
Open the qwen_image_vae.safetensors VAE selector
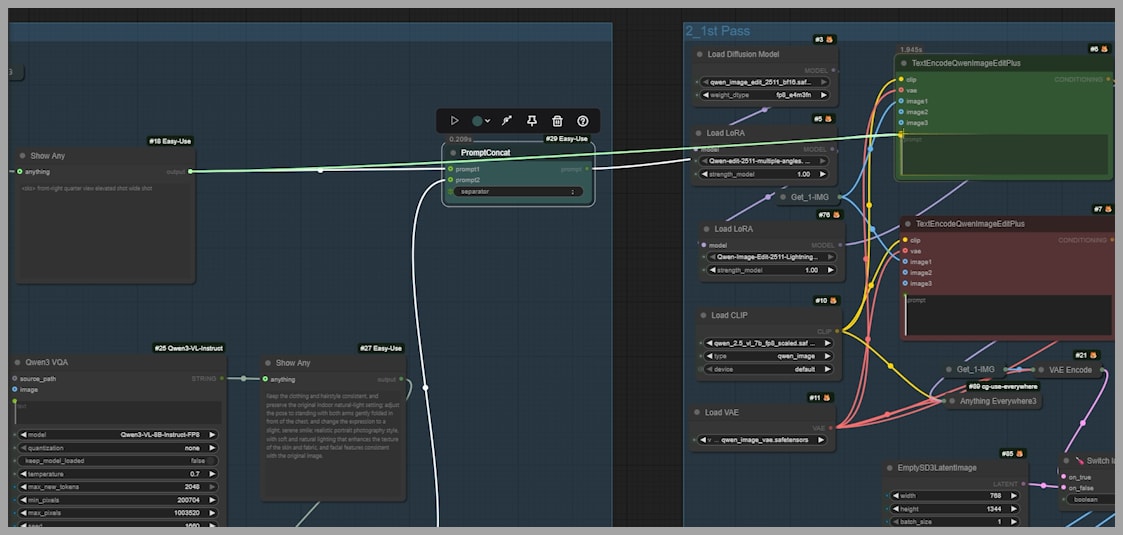[765, 439]
